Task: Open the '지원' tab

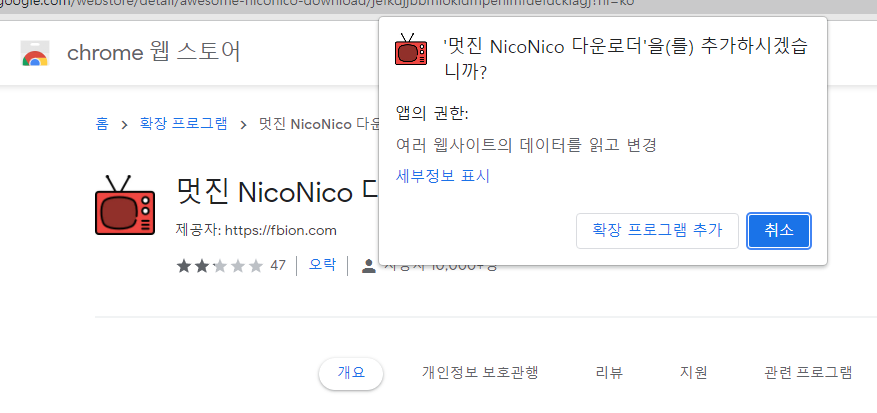Action: pos(694,373)
